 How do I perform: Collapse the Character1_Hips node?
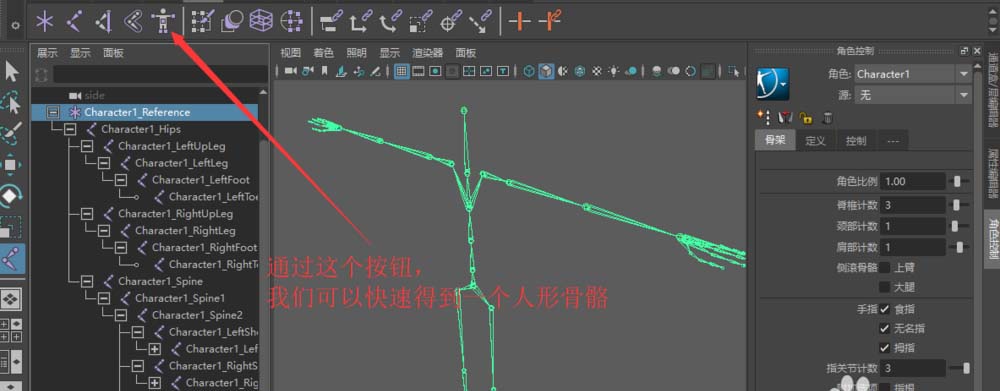[70, 129]
